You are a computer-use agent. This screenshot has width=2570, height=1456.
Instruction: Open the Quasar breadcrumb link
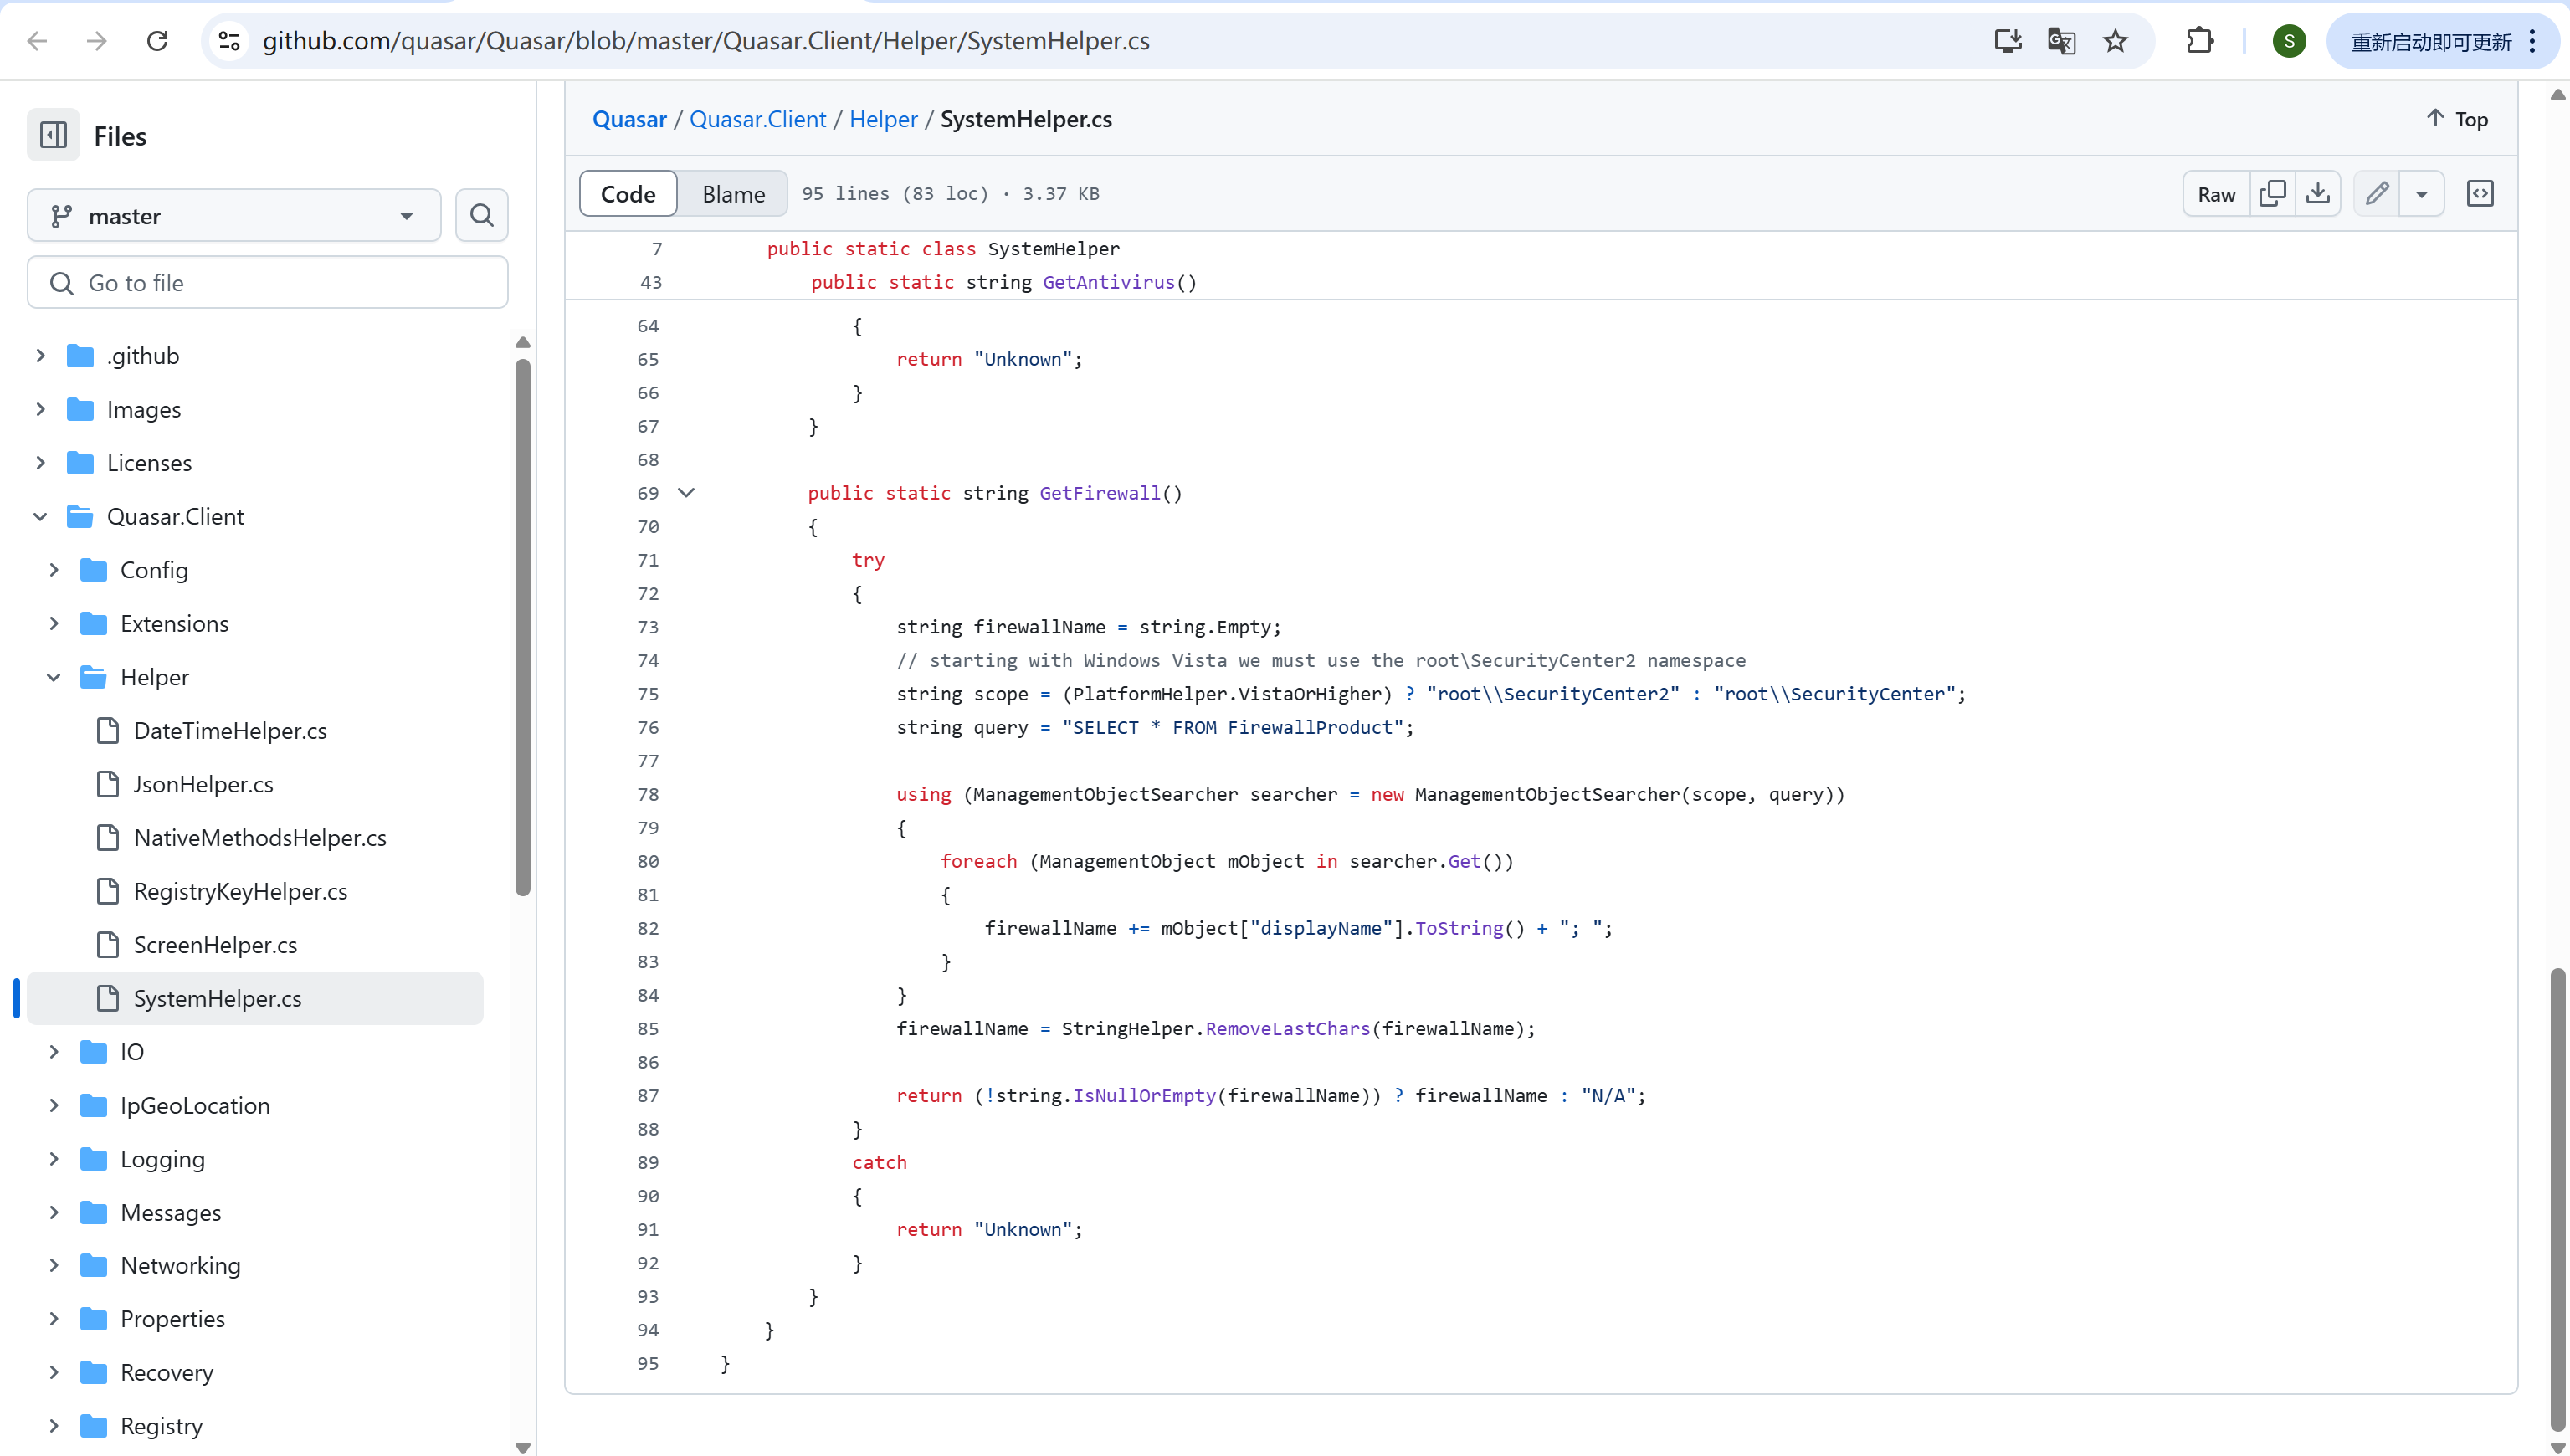(629, 119)
